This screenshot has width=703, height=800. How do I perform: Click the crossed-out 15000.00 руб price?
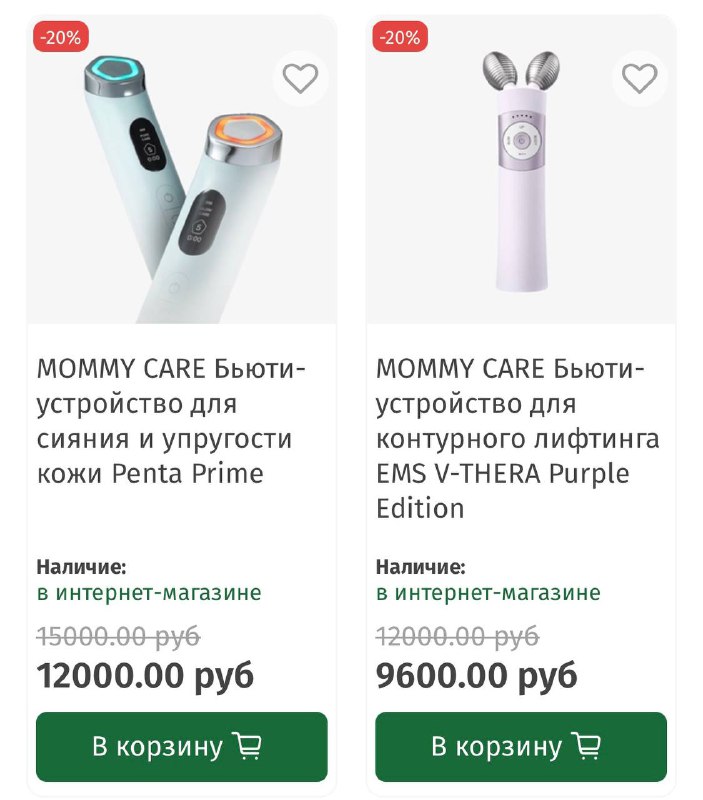(118, 636)
